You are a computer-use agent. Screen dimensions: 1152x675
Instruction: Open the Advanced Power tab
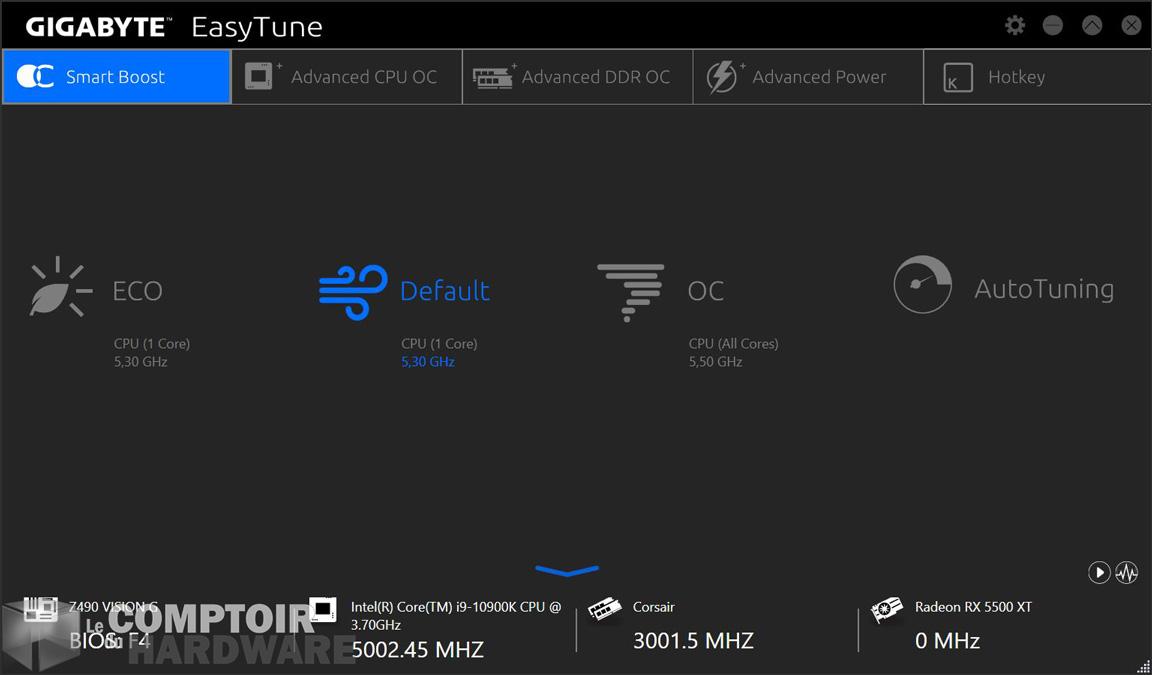808,76
